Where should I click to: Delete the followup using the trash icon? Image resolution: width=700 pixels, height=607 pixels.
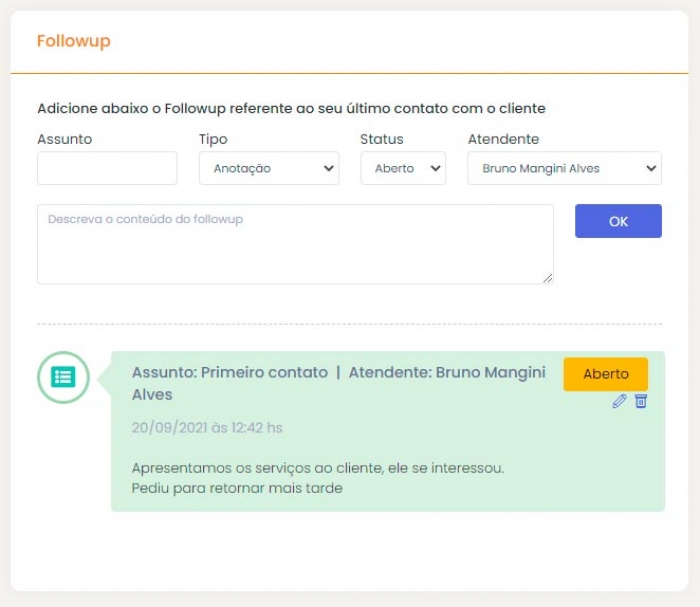pyautogui.click(x=641, y=401)
